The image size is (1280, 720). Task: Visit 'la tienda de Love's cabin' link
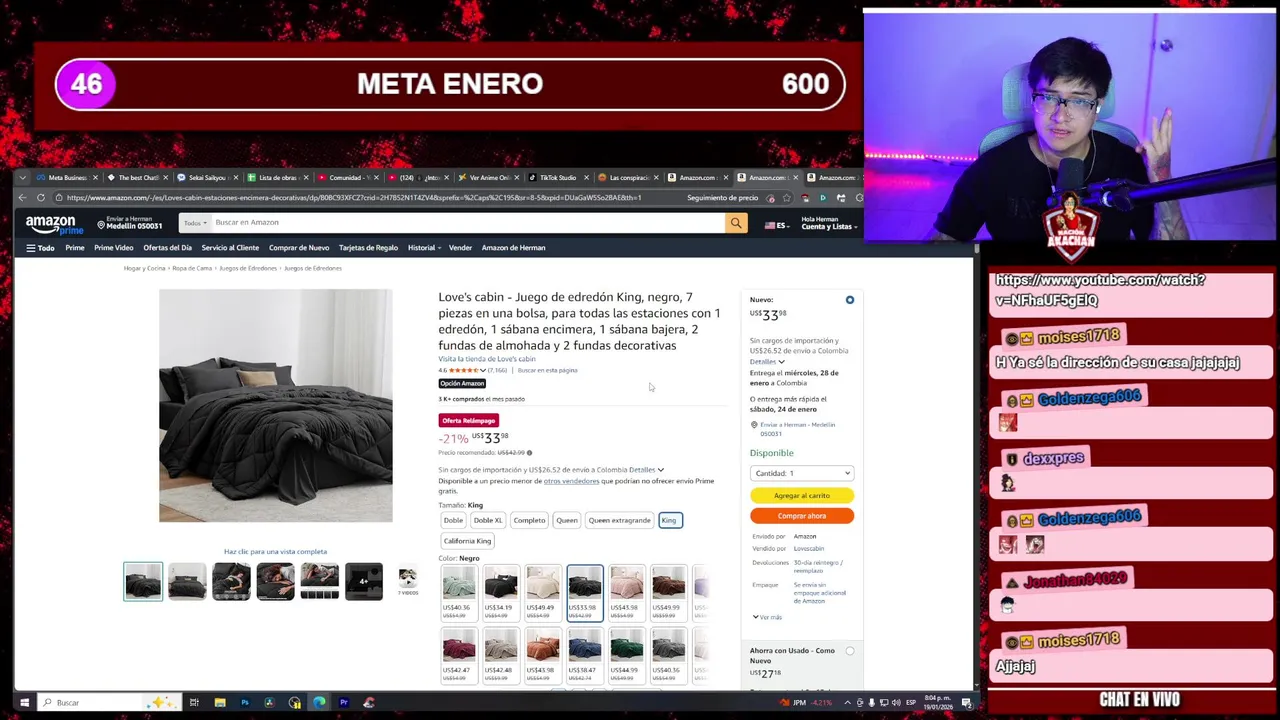tap(487, 359)
